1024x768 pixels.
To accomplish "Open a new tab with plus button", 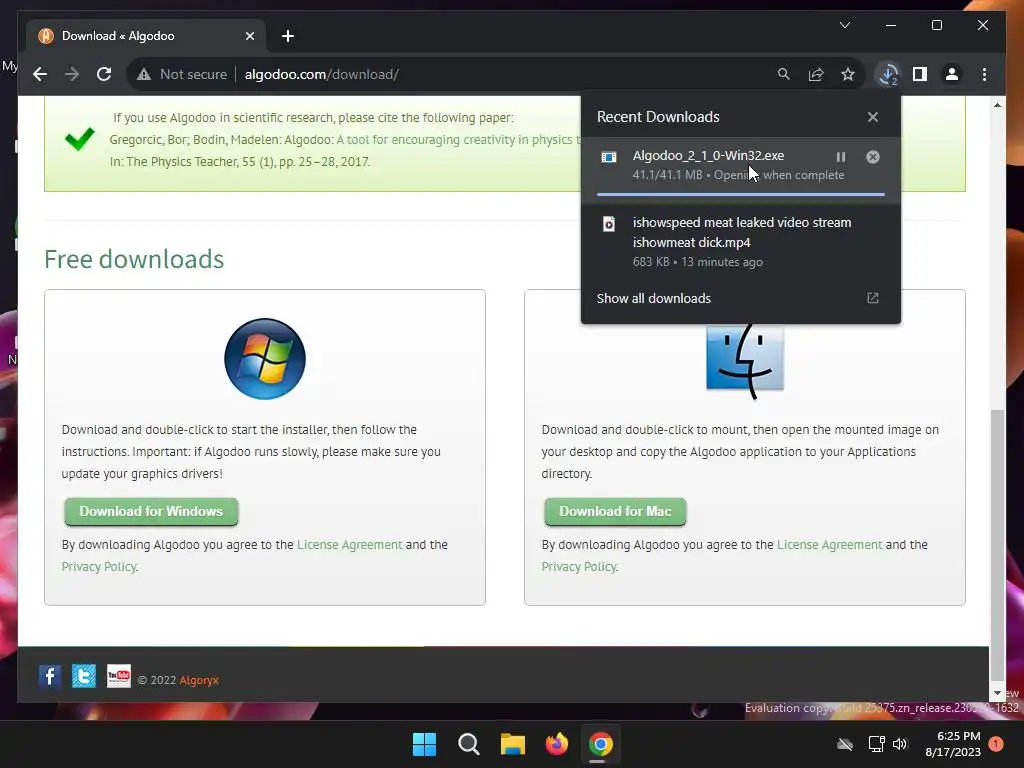I will (x=288, y=36).
